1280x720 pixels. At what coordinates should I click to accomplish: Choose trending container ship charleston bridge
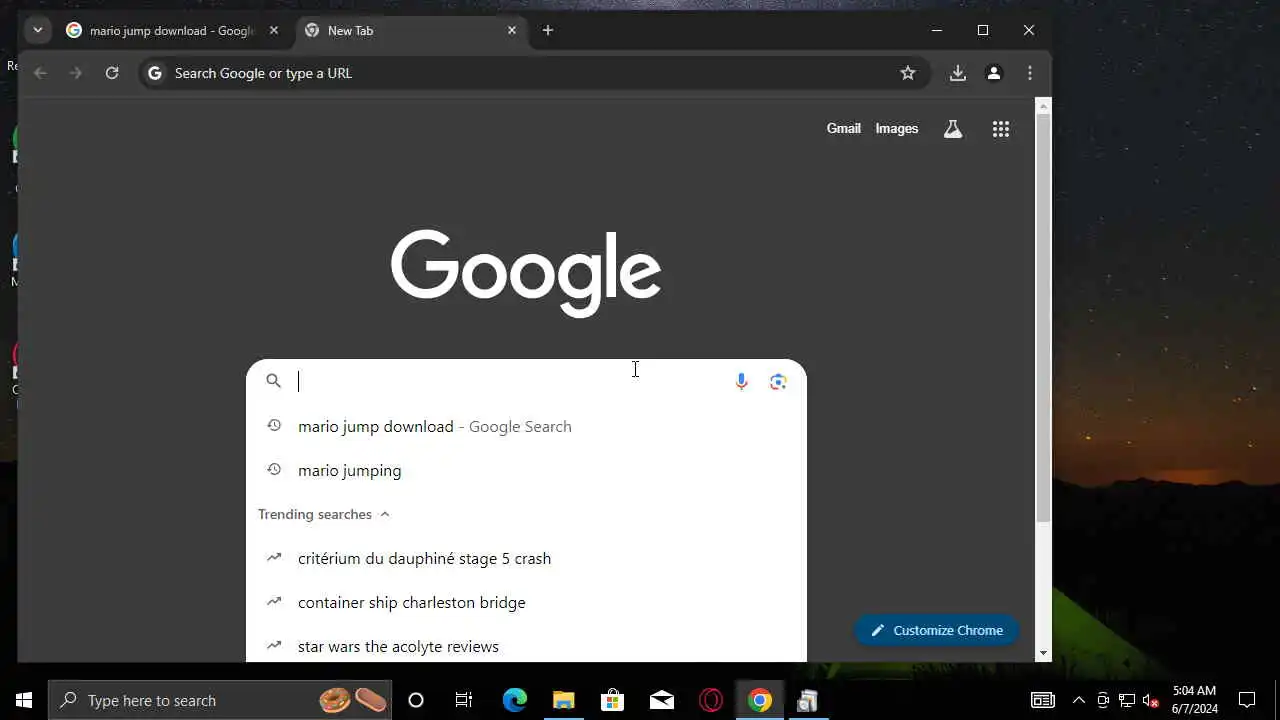(x=526, y=602)
